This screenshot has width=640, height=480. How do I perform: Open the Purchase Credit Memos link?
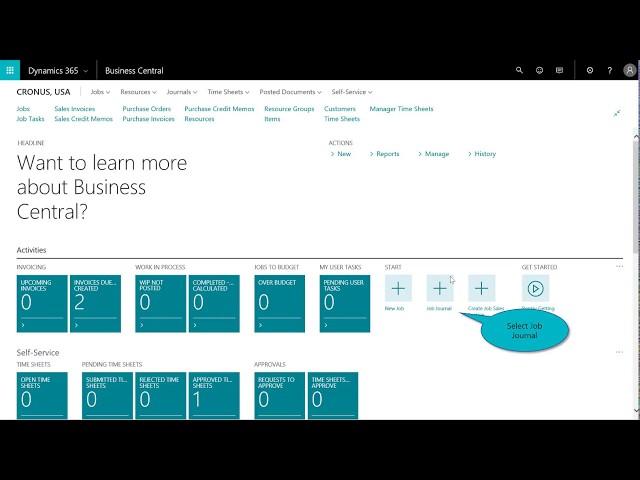coord(219,109)
